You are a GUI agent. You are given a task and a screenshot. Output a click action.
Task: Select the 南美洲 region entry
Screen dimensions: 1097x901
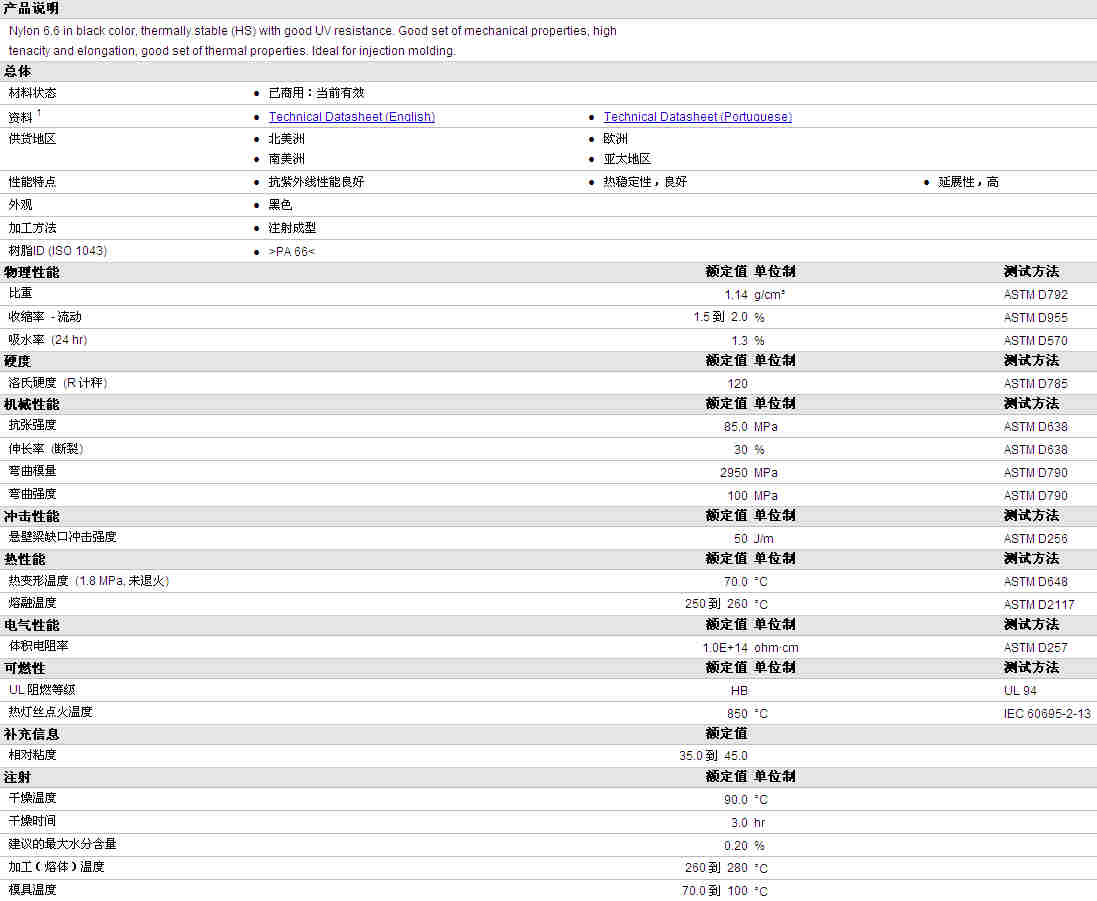coord(287,159)
